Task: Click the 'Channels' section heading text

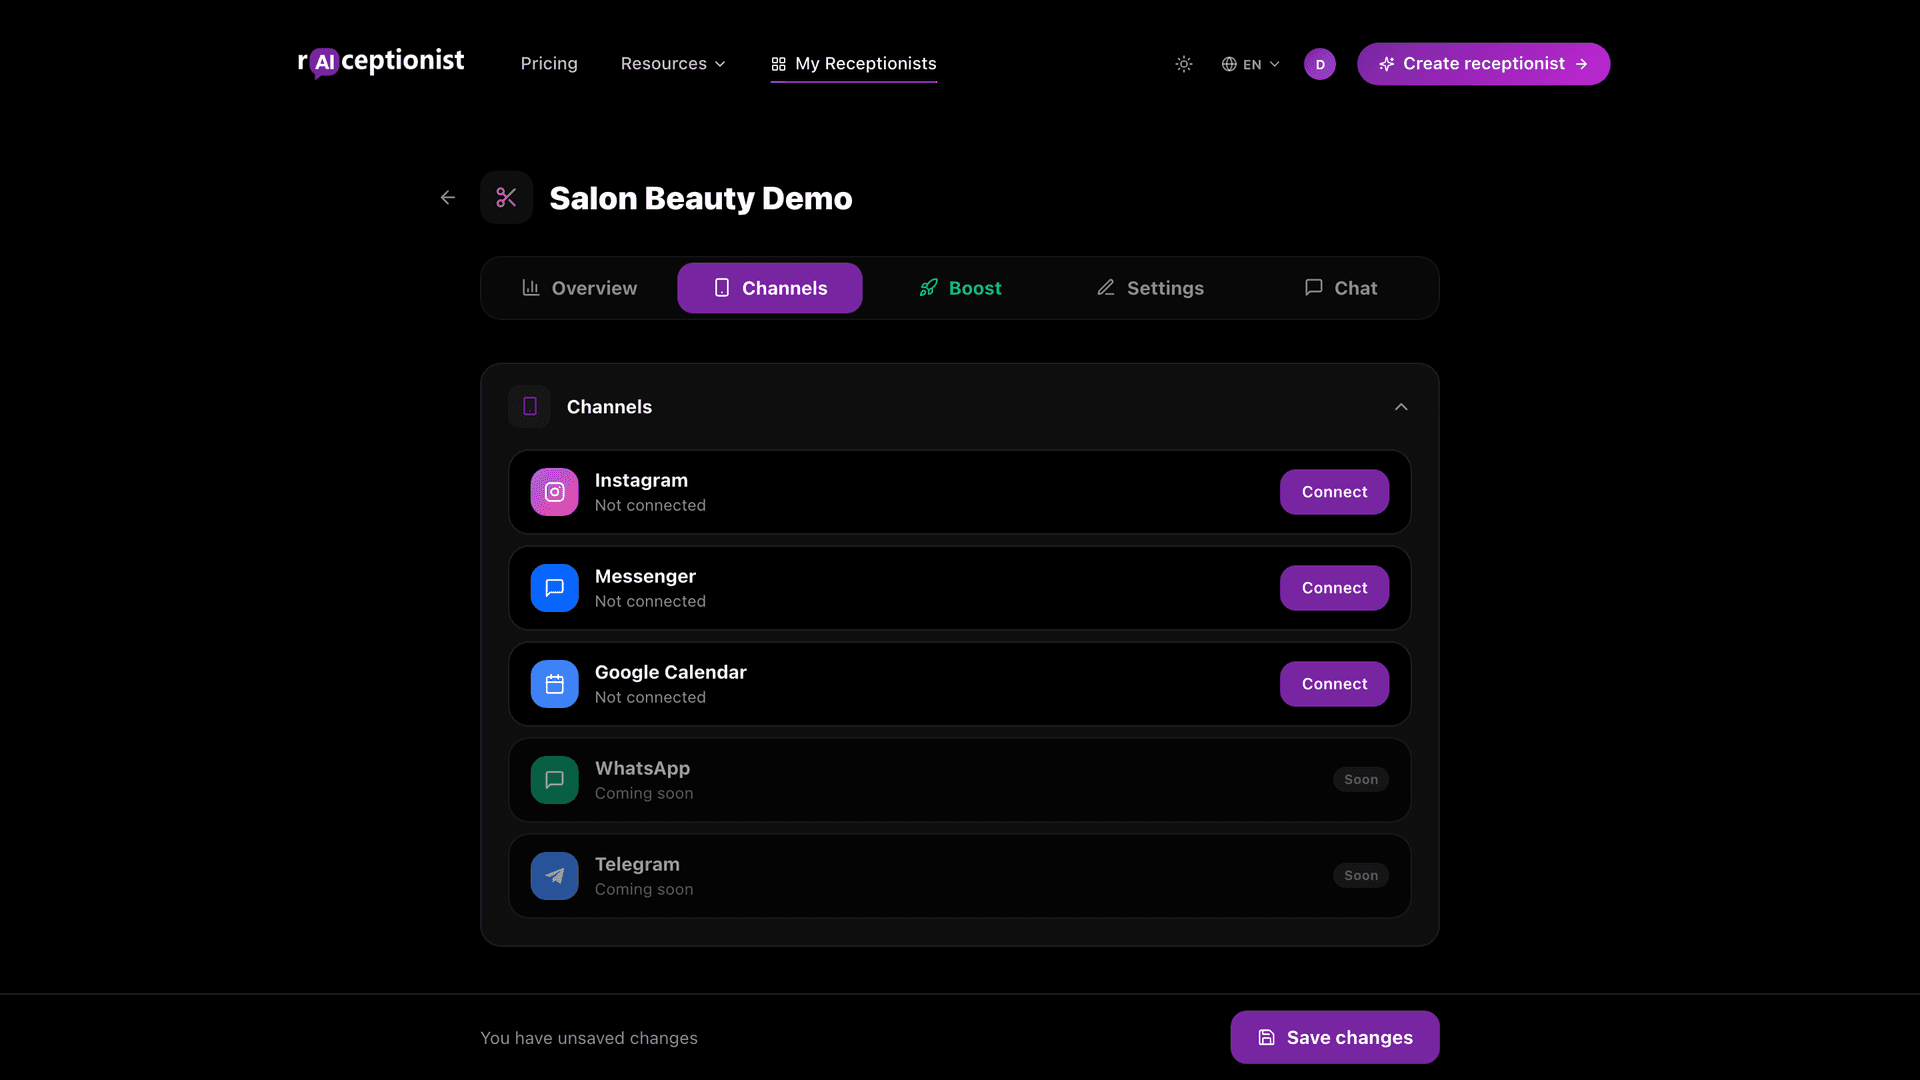Action: point(609,407)
